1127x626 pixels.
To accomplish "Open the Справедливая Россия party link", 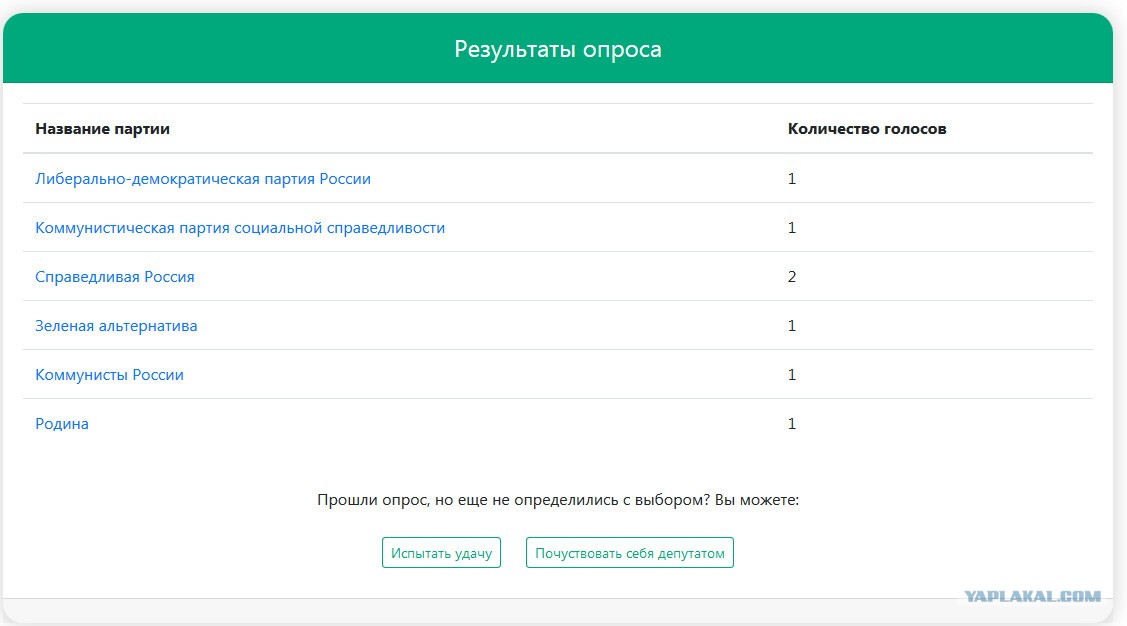I will [x=115, y=277].
